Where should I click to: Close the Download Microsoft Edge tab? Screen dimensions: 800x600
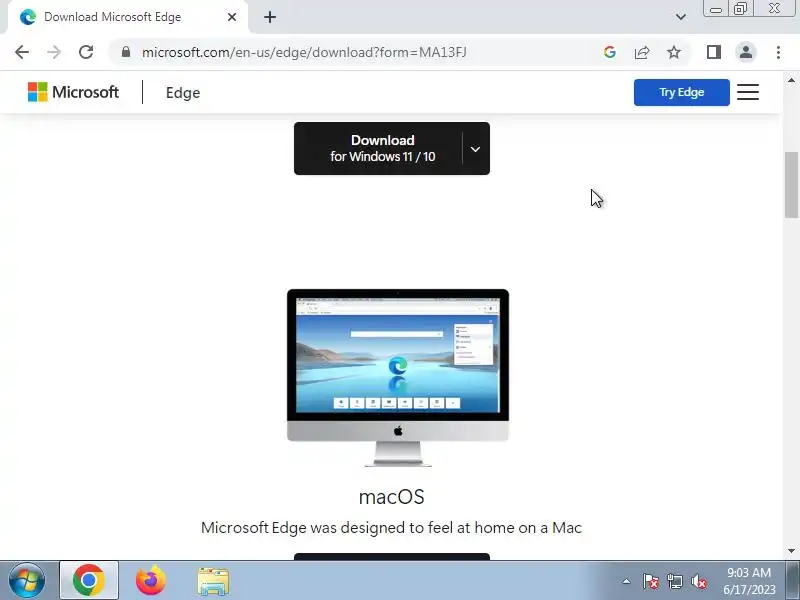232,17
